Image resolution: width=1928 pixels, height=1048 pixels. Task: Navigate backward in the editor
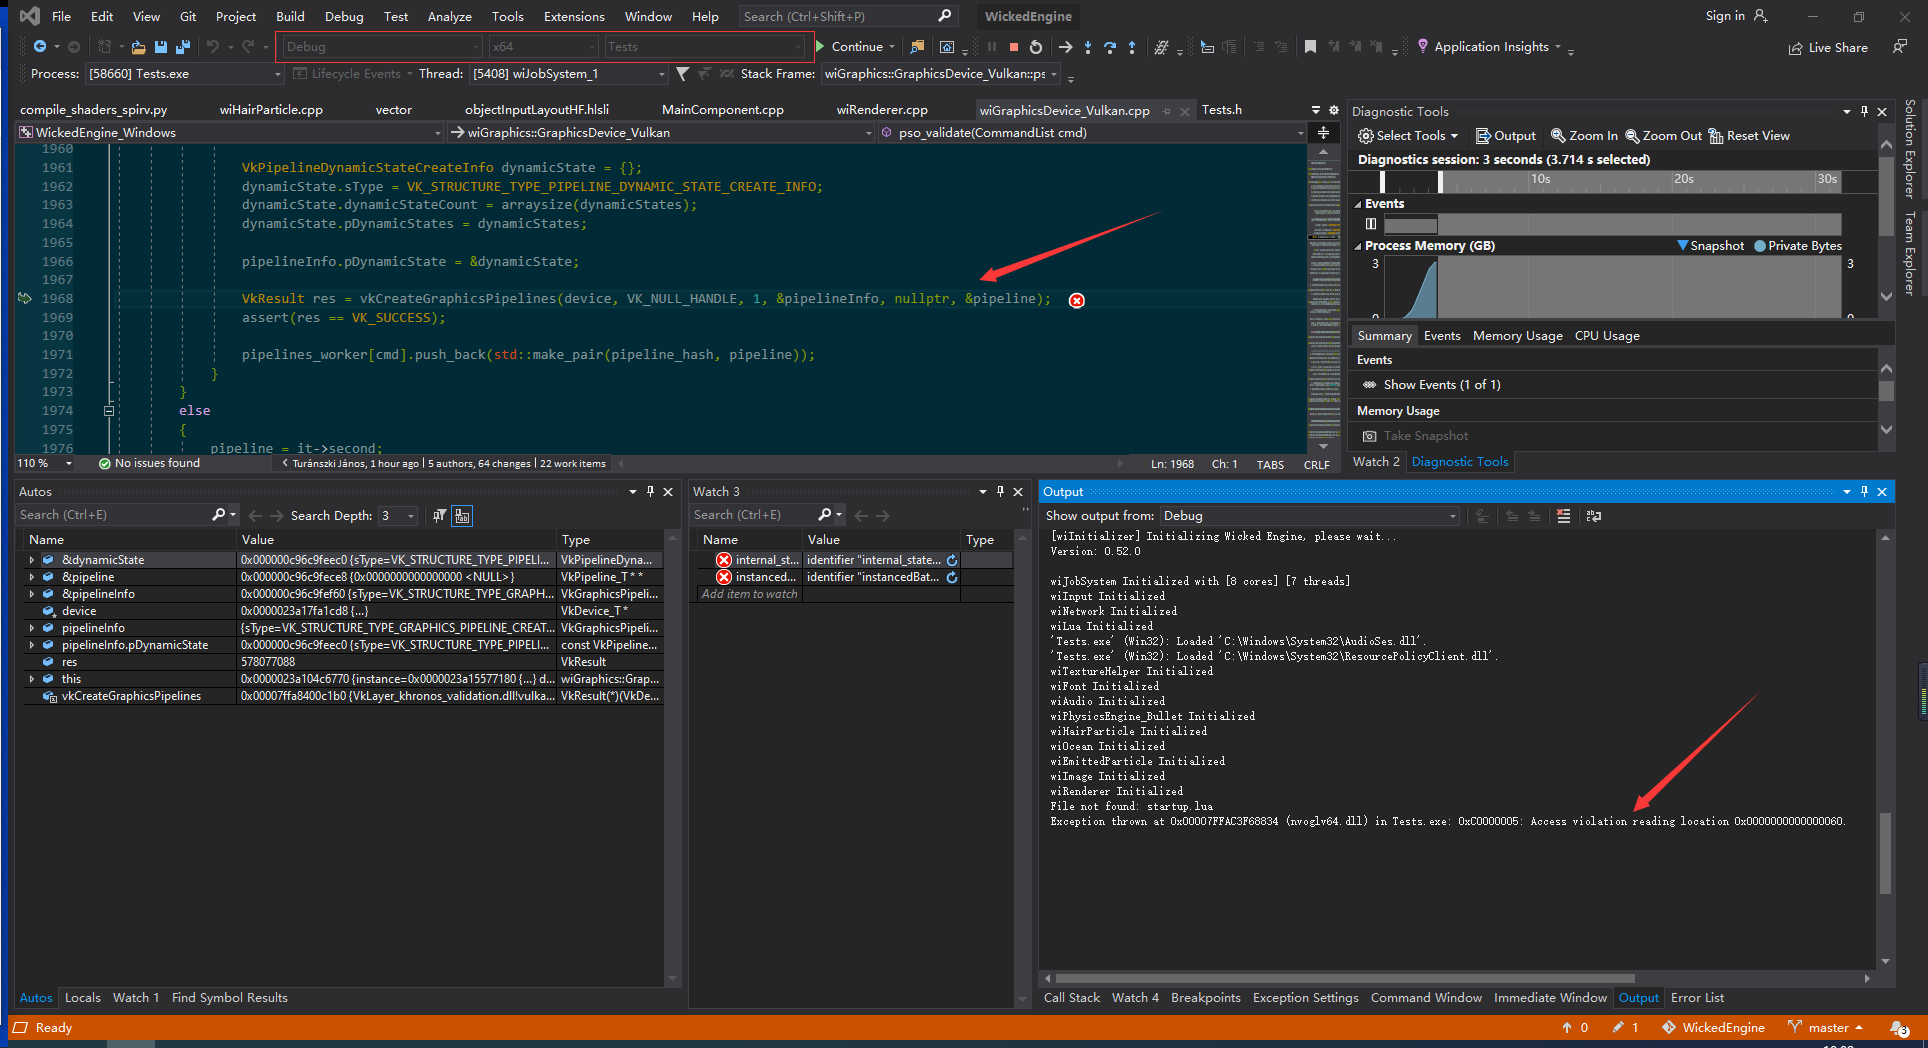click(39, 47)
